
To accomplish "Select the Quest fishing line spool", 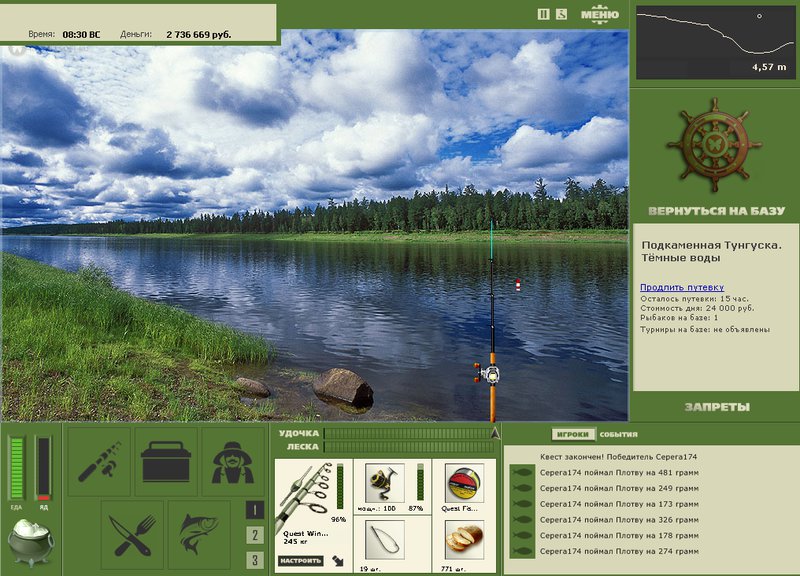I will click(x=464, y=483).
